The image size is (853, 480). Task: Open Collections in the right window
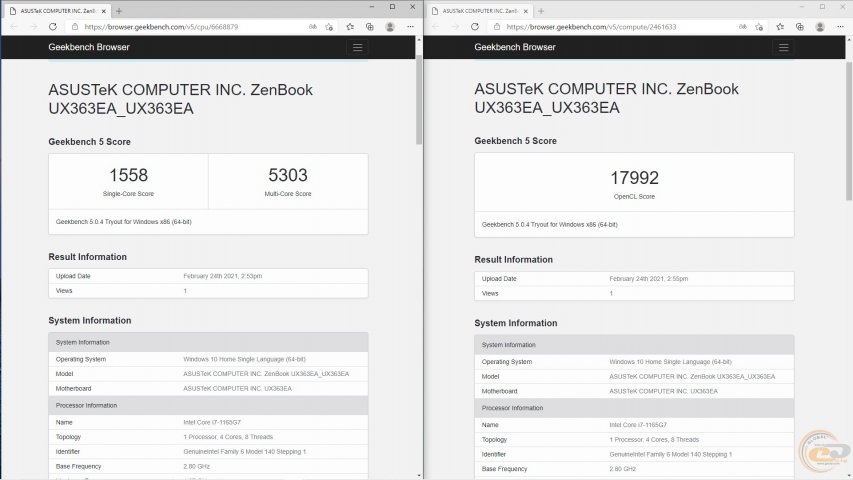pyautogui.click(x=800, y=27)
